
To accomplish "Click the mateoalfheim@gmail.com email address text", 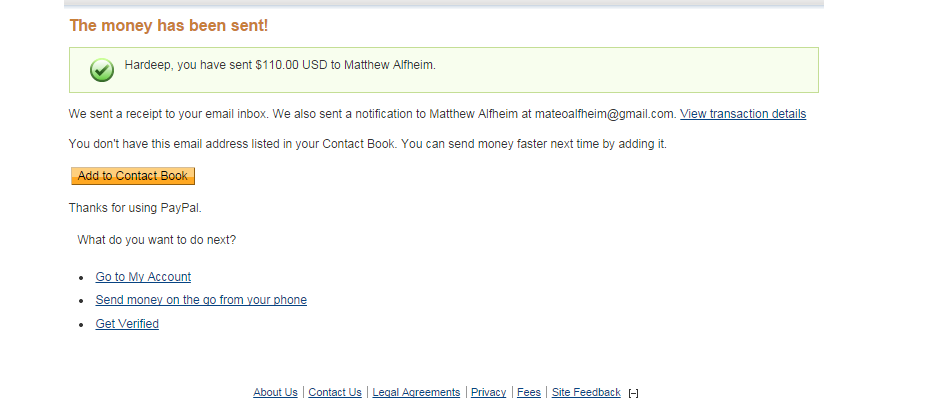I will point(606,114).
